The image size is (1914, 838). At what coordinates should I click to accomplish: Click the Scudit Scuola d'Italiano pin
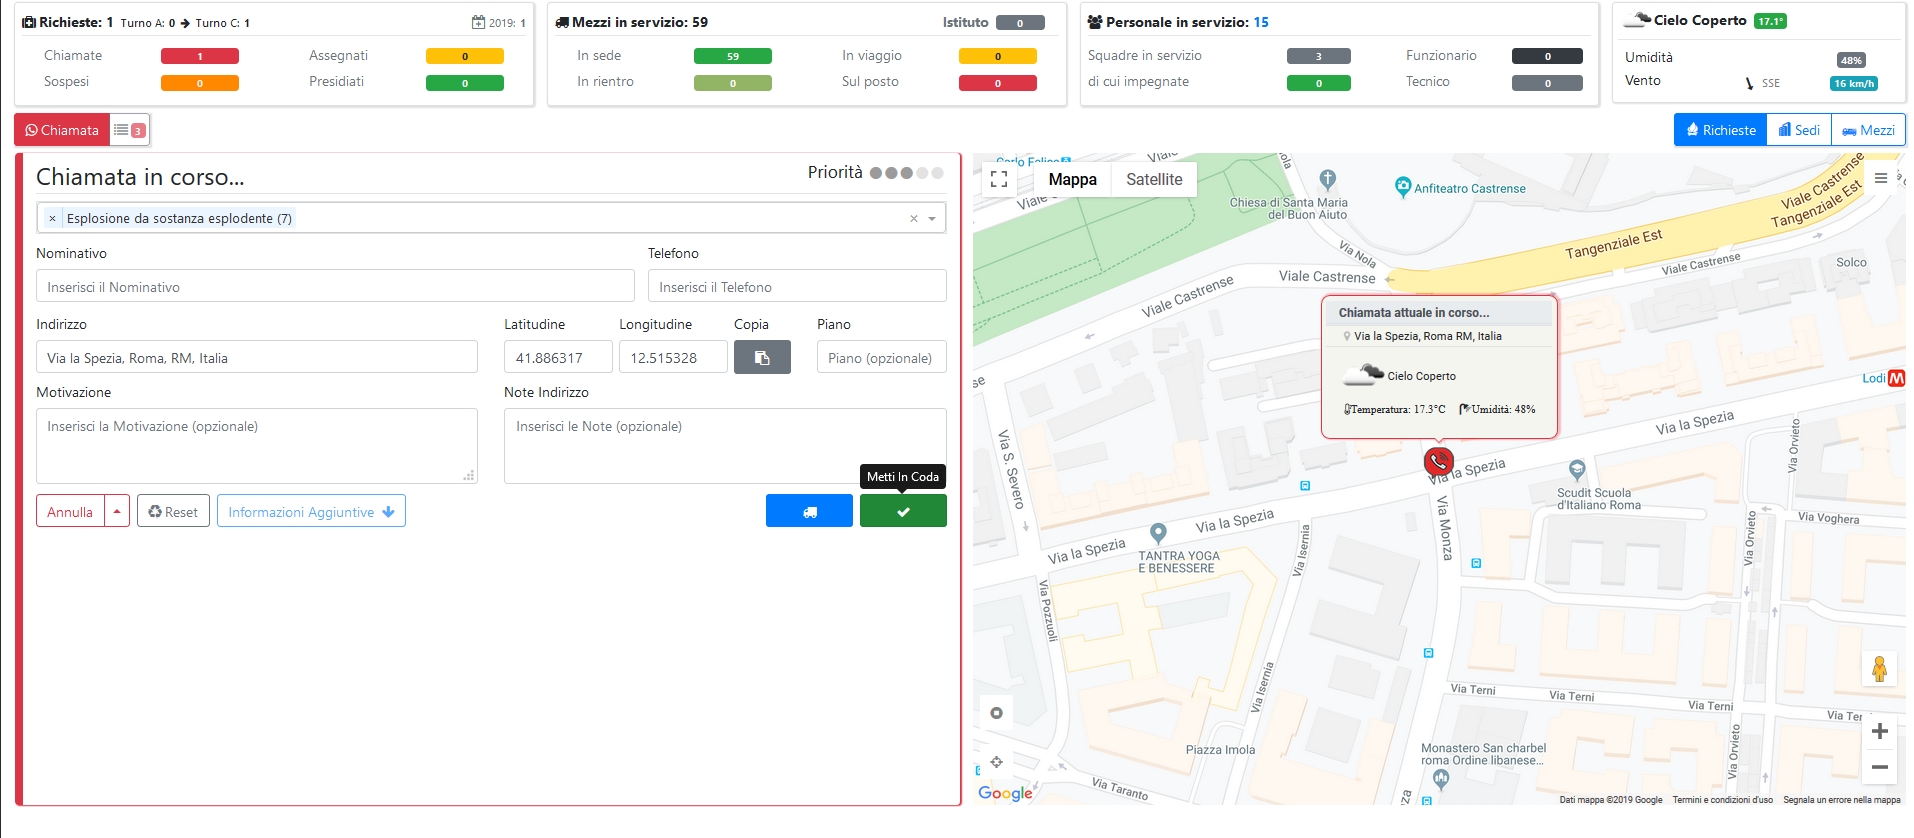click(x=1577, y=469)
